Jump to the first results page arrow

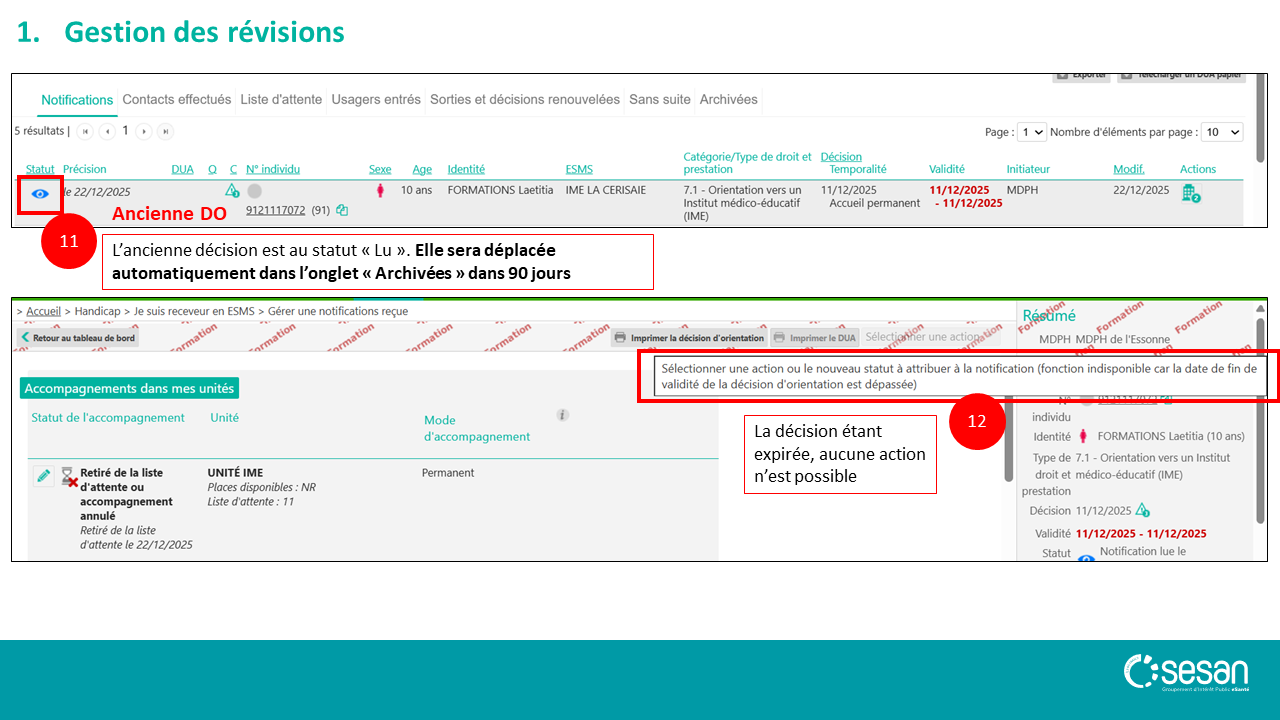coord(84,131)
